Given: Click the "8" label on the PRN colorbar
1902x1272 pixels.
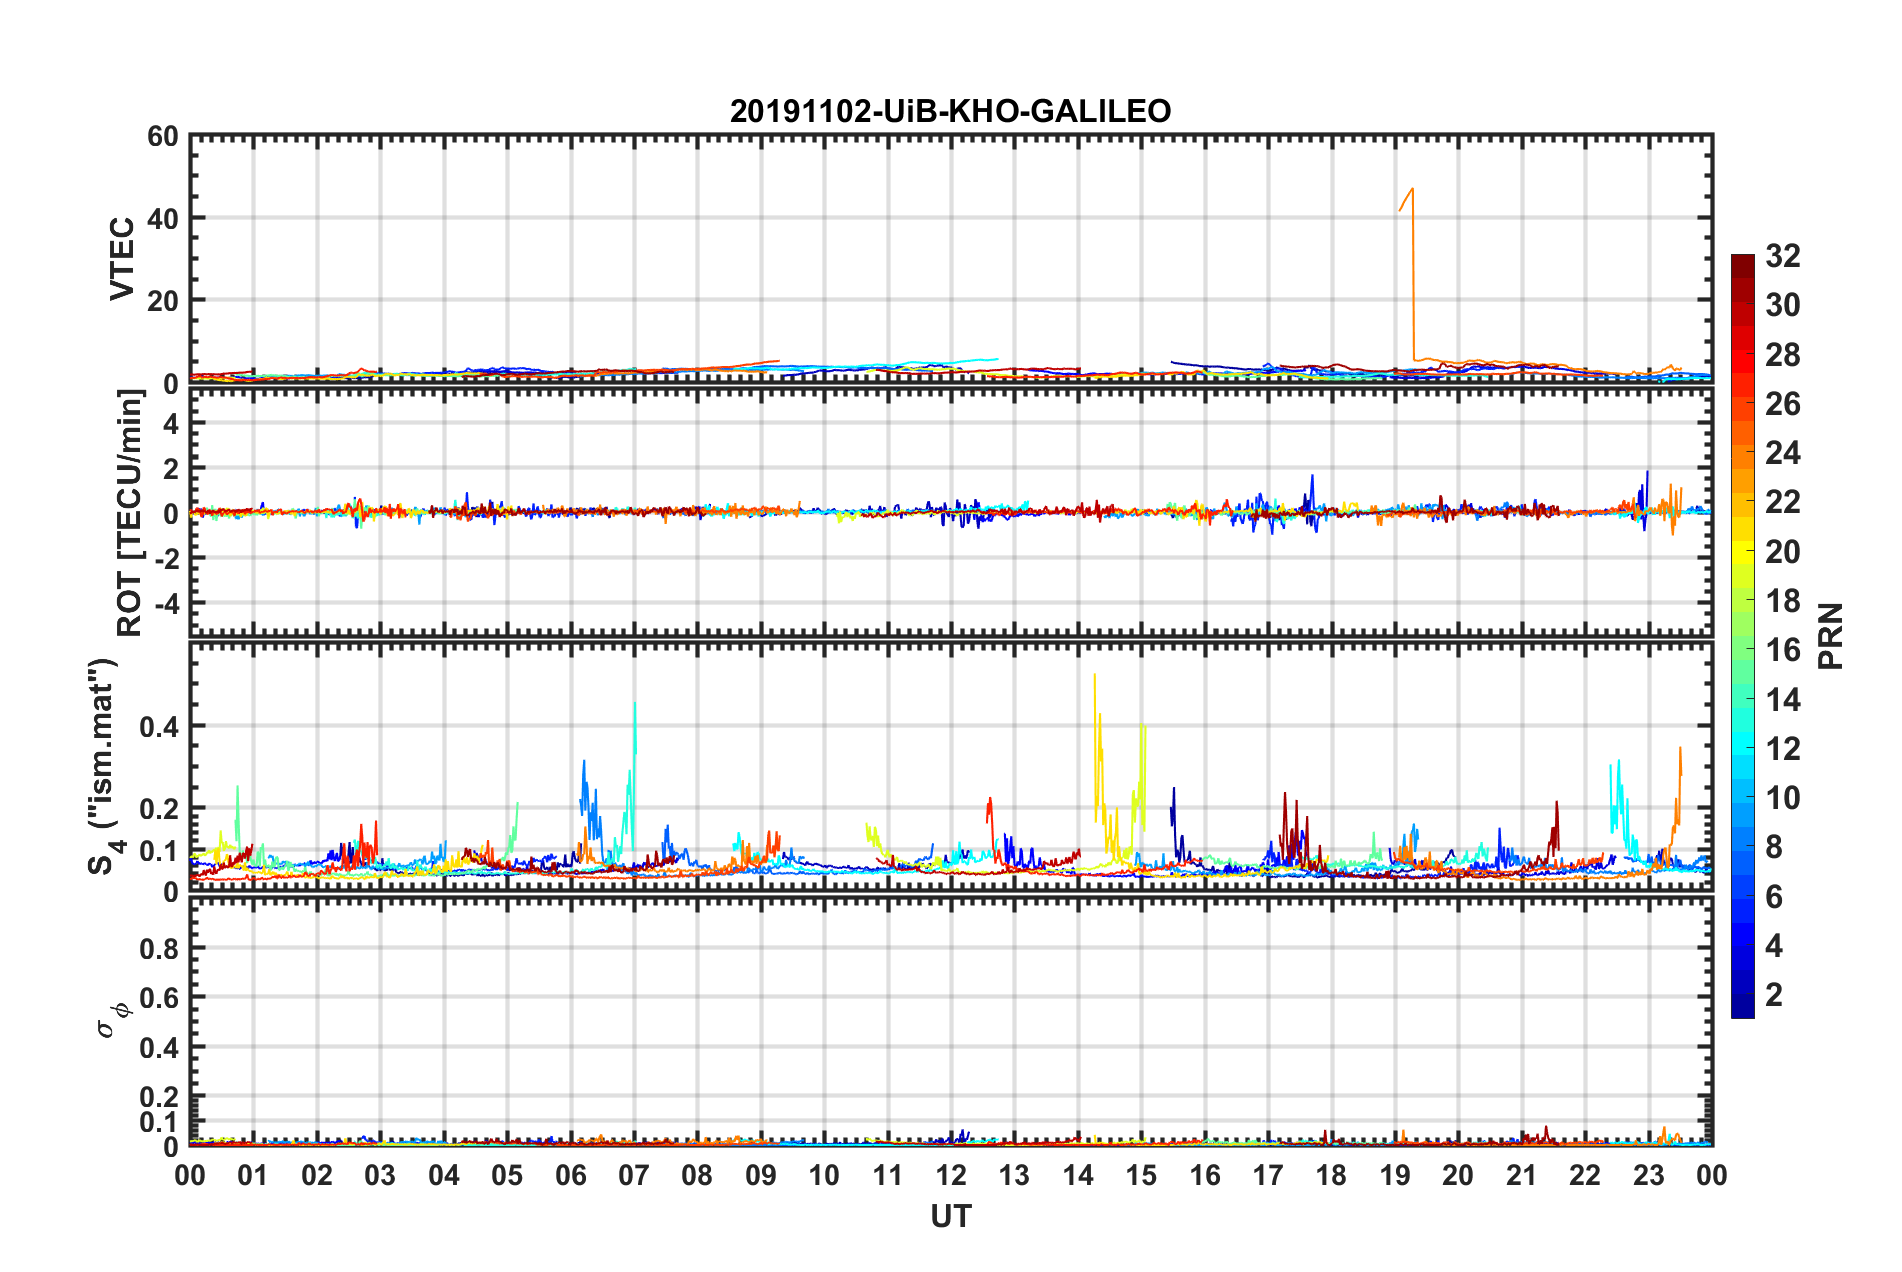Looking at the screenshot, I should point(1775,847).
